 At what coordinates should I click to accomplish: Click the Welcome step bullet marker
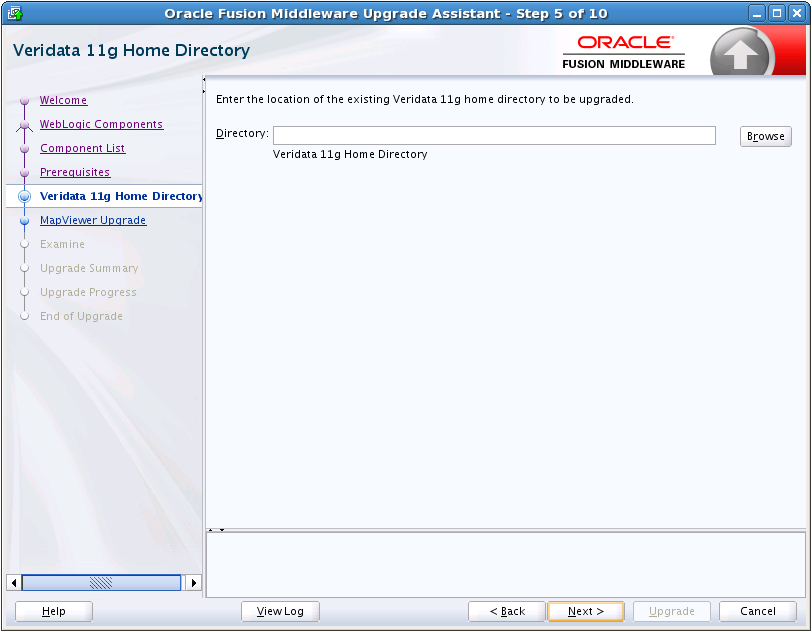[24, 100]
